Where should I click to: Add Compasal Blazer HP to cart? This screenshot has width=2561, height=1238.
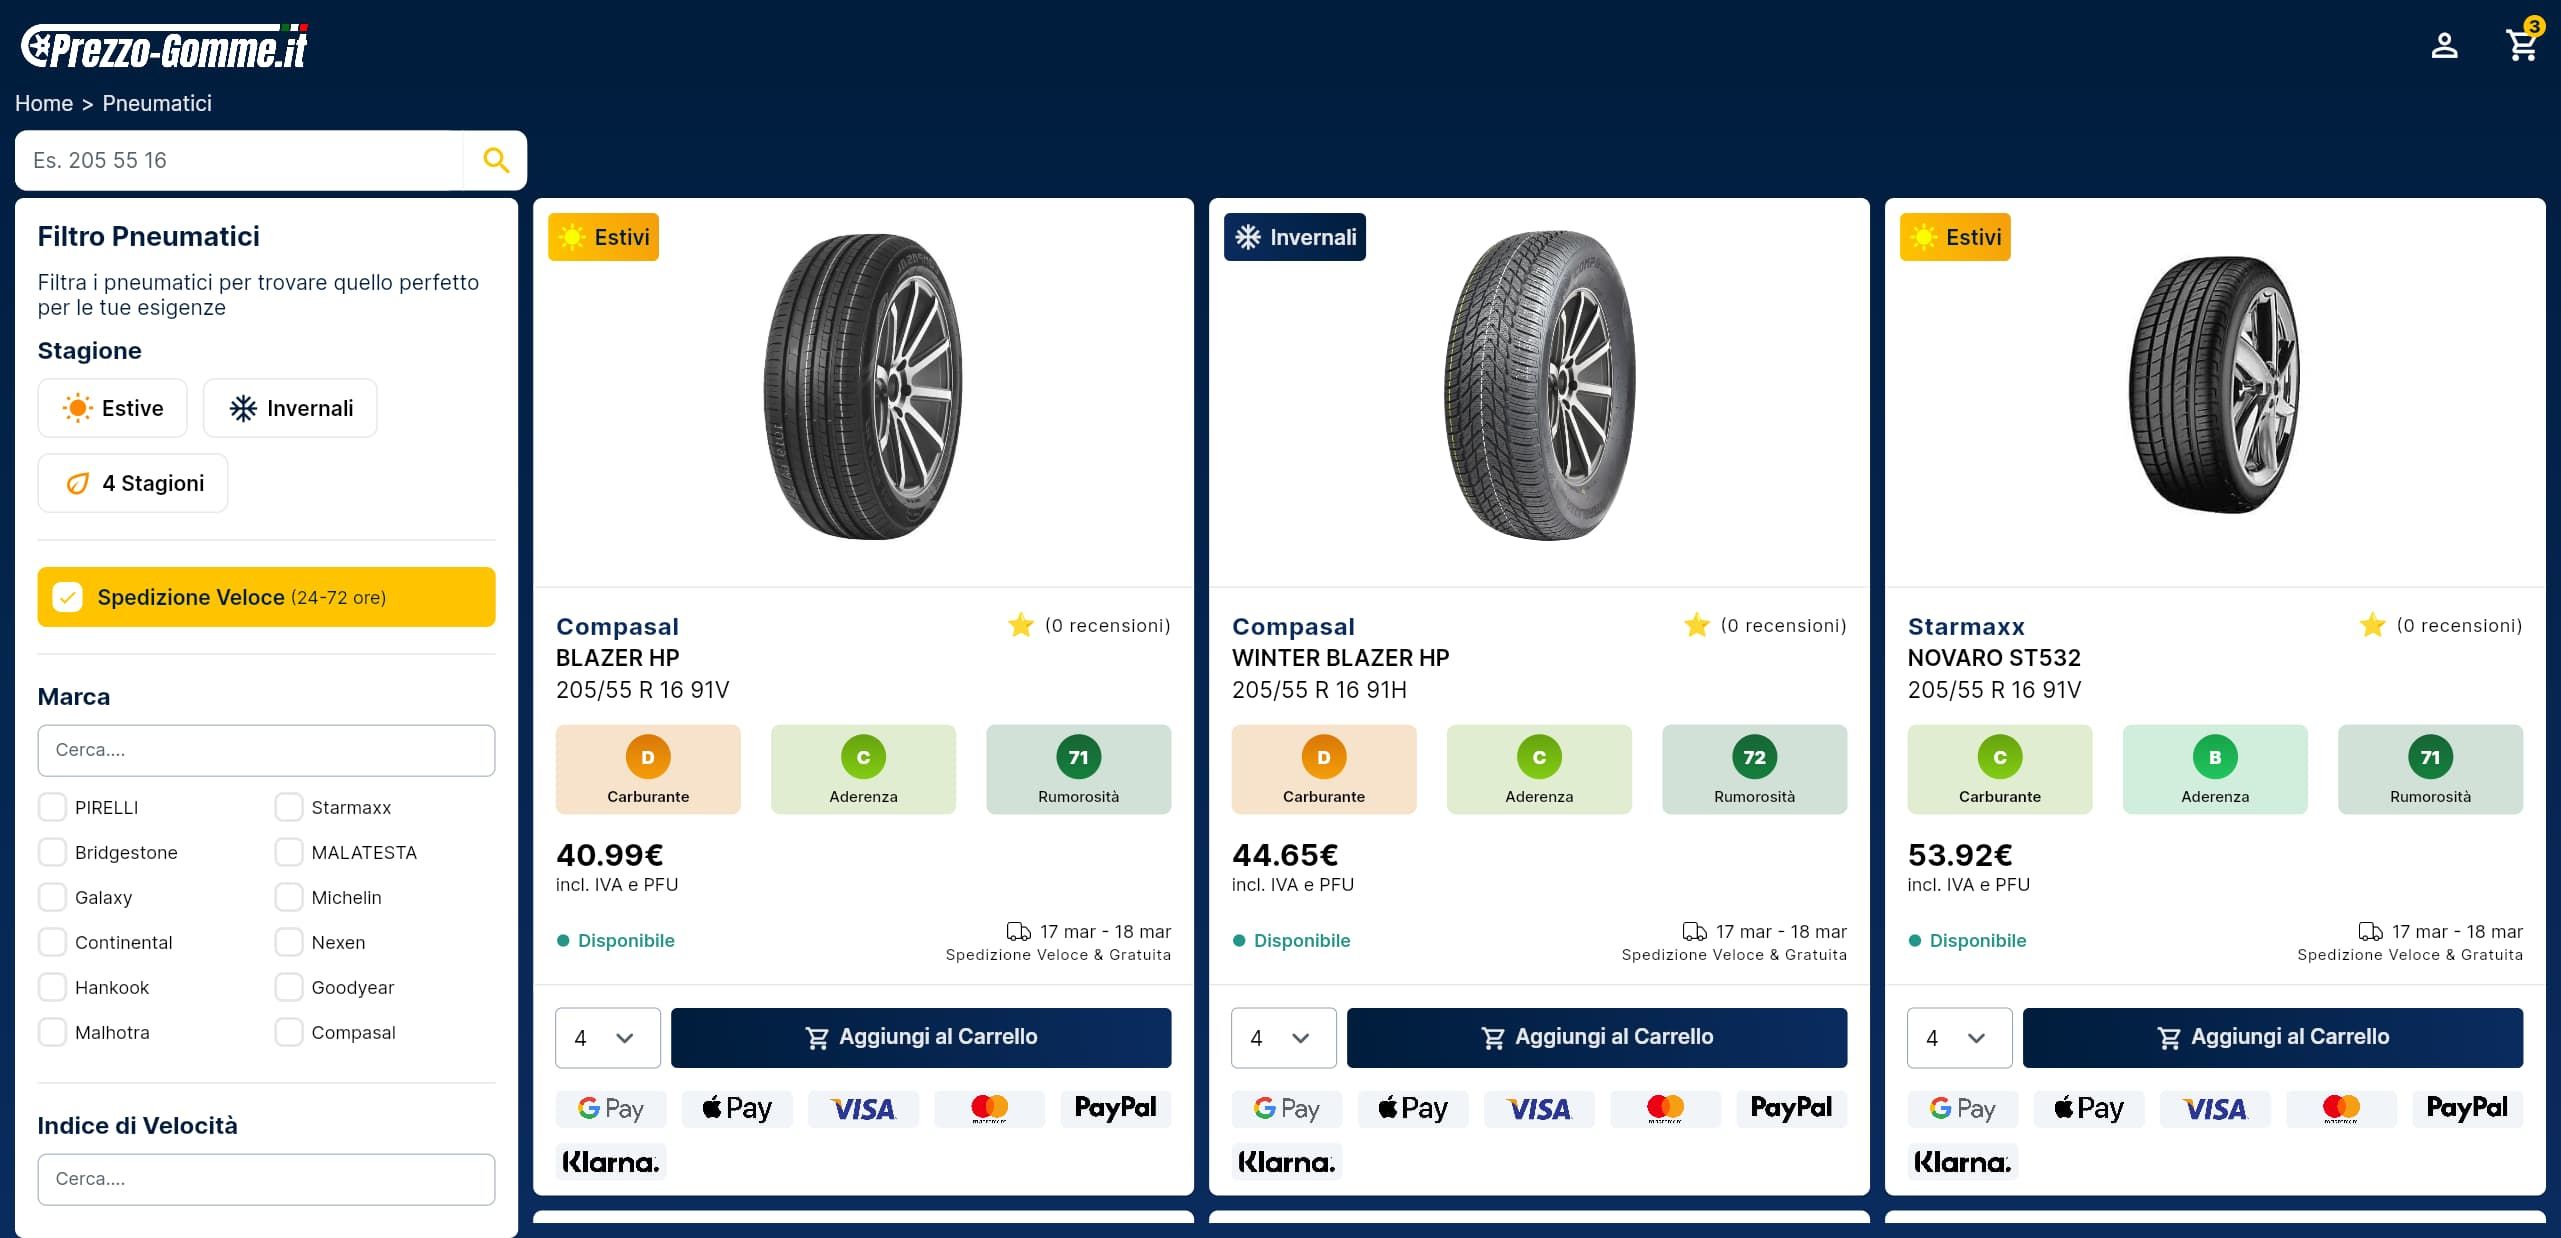(x=920, y=1038)
